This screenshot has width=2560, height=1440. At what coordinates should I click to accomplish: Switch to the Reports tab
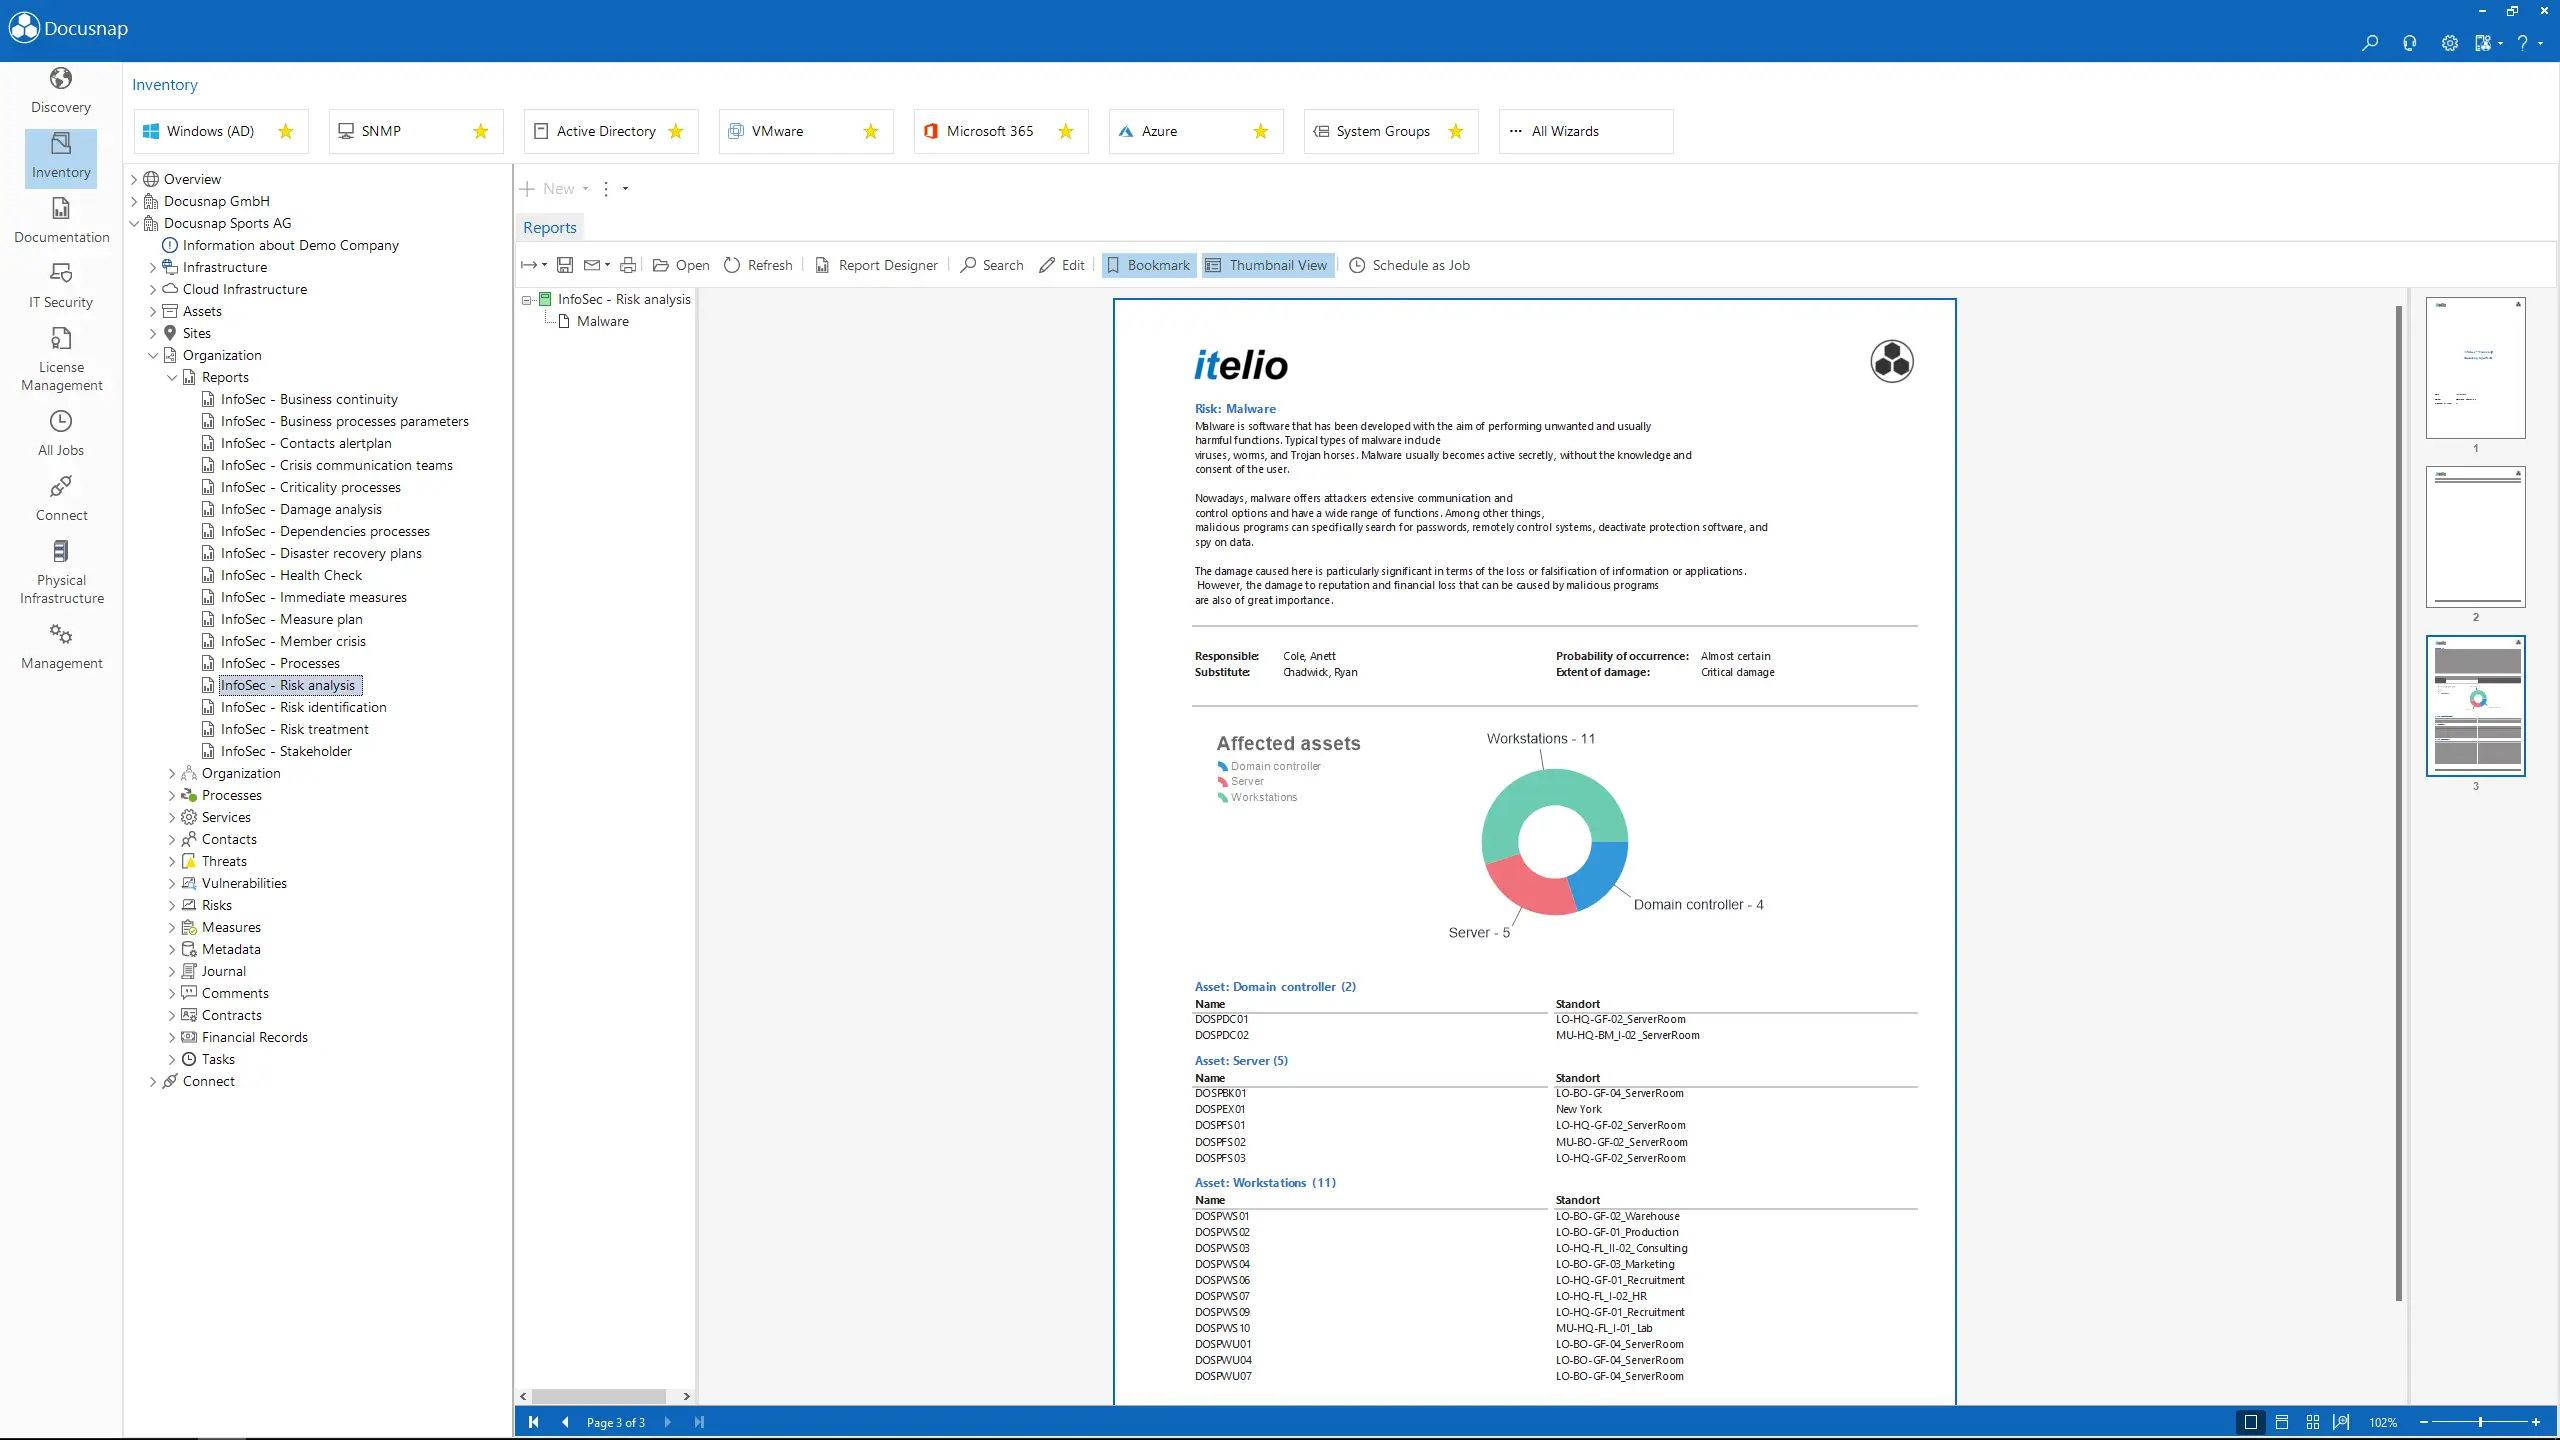pos(549,227)
